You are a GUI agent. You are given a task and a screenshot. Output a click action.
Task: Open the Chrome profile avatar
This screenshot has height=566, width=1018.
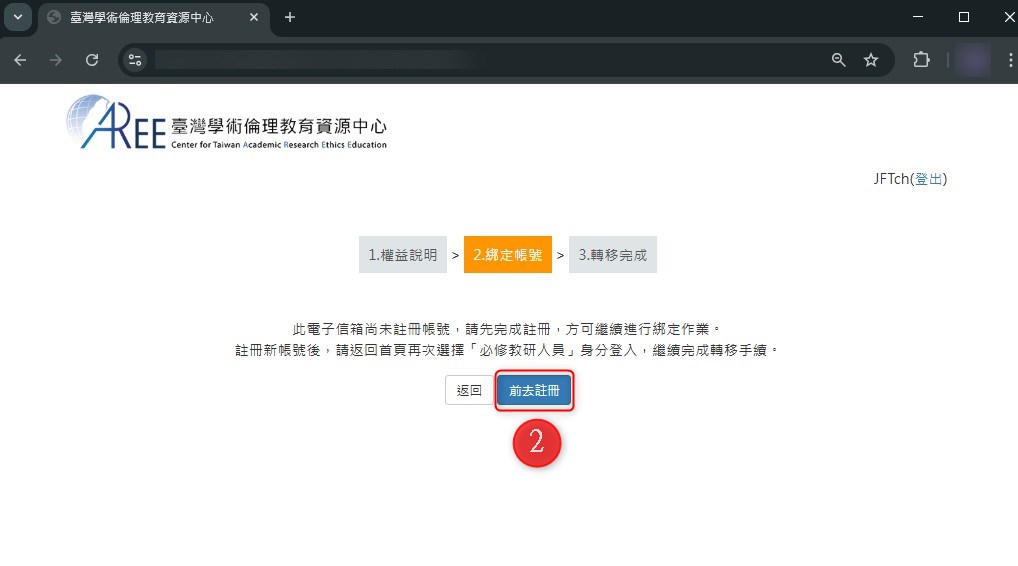pos(973,60)
